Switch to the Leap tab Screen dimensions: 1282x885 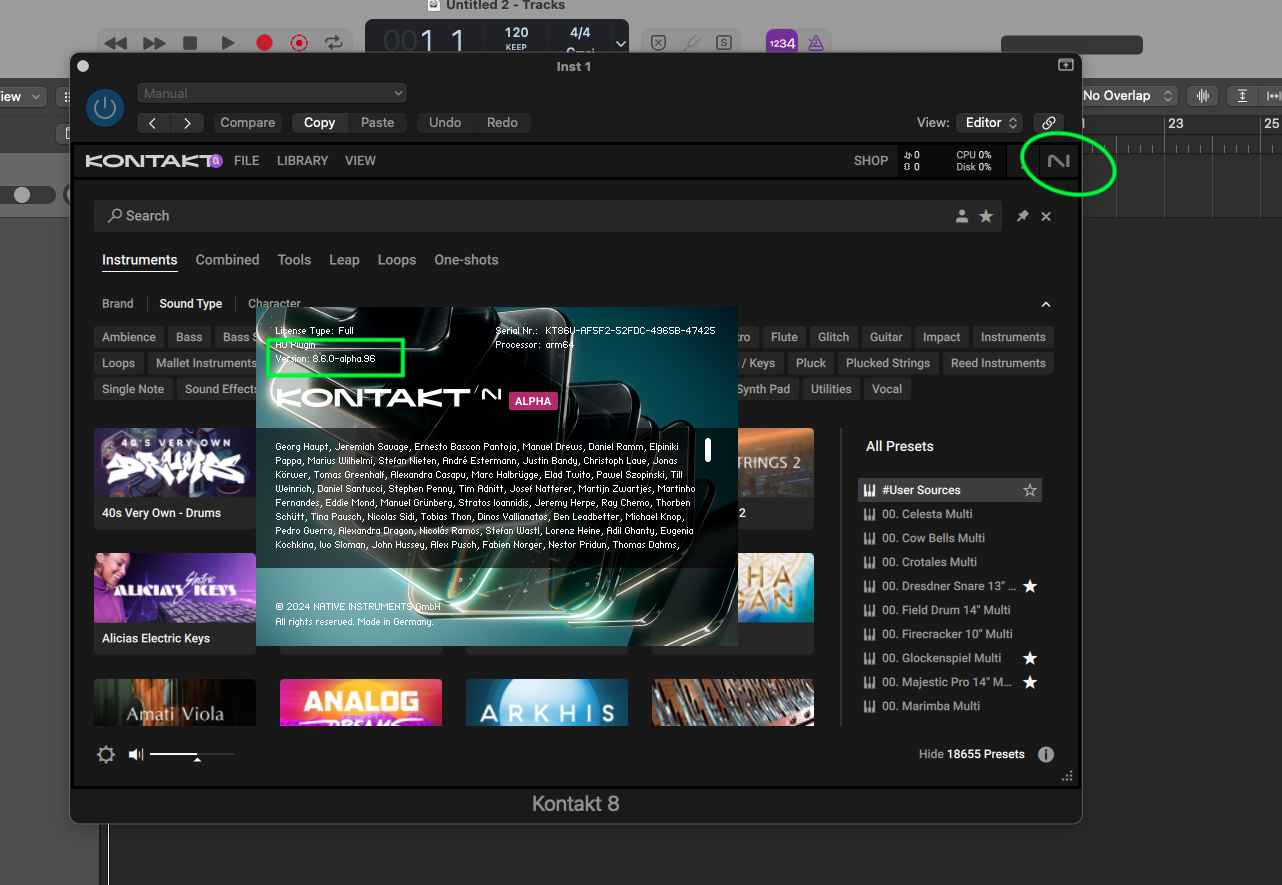344,260
